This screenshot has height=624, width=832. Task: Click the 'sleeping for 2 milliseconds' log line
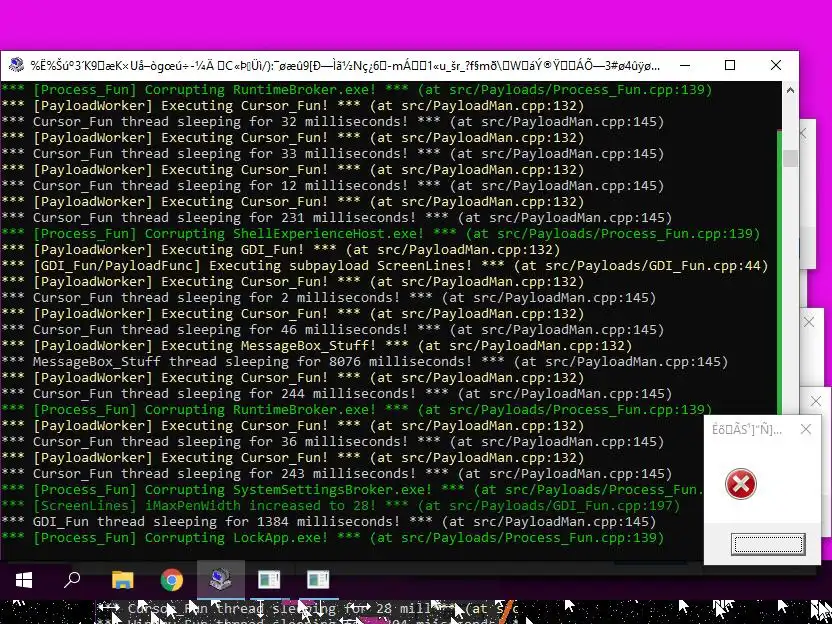(328, 297)
